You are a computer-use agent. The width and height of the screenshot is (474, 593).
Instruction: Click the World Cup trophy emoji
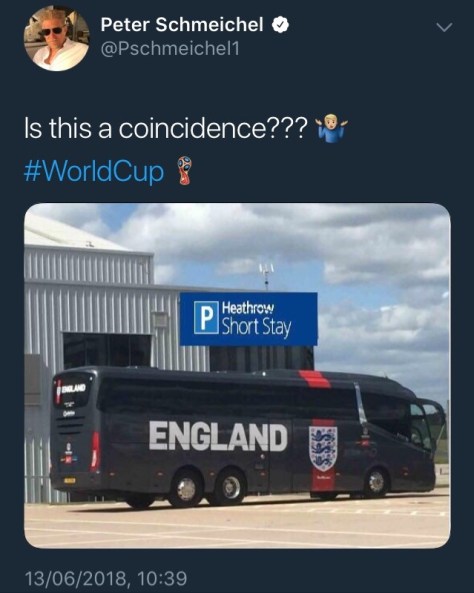(x=185, y=171)
